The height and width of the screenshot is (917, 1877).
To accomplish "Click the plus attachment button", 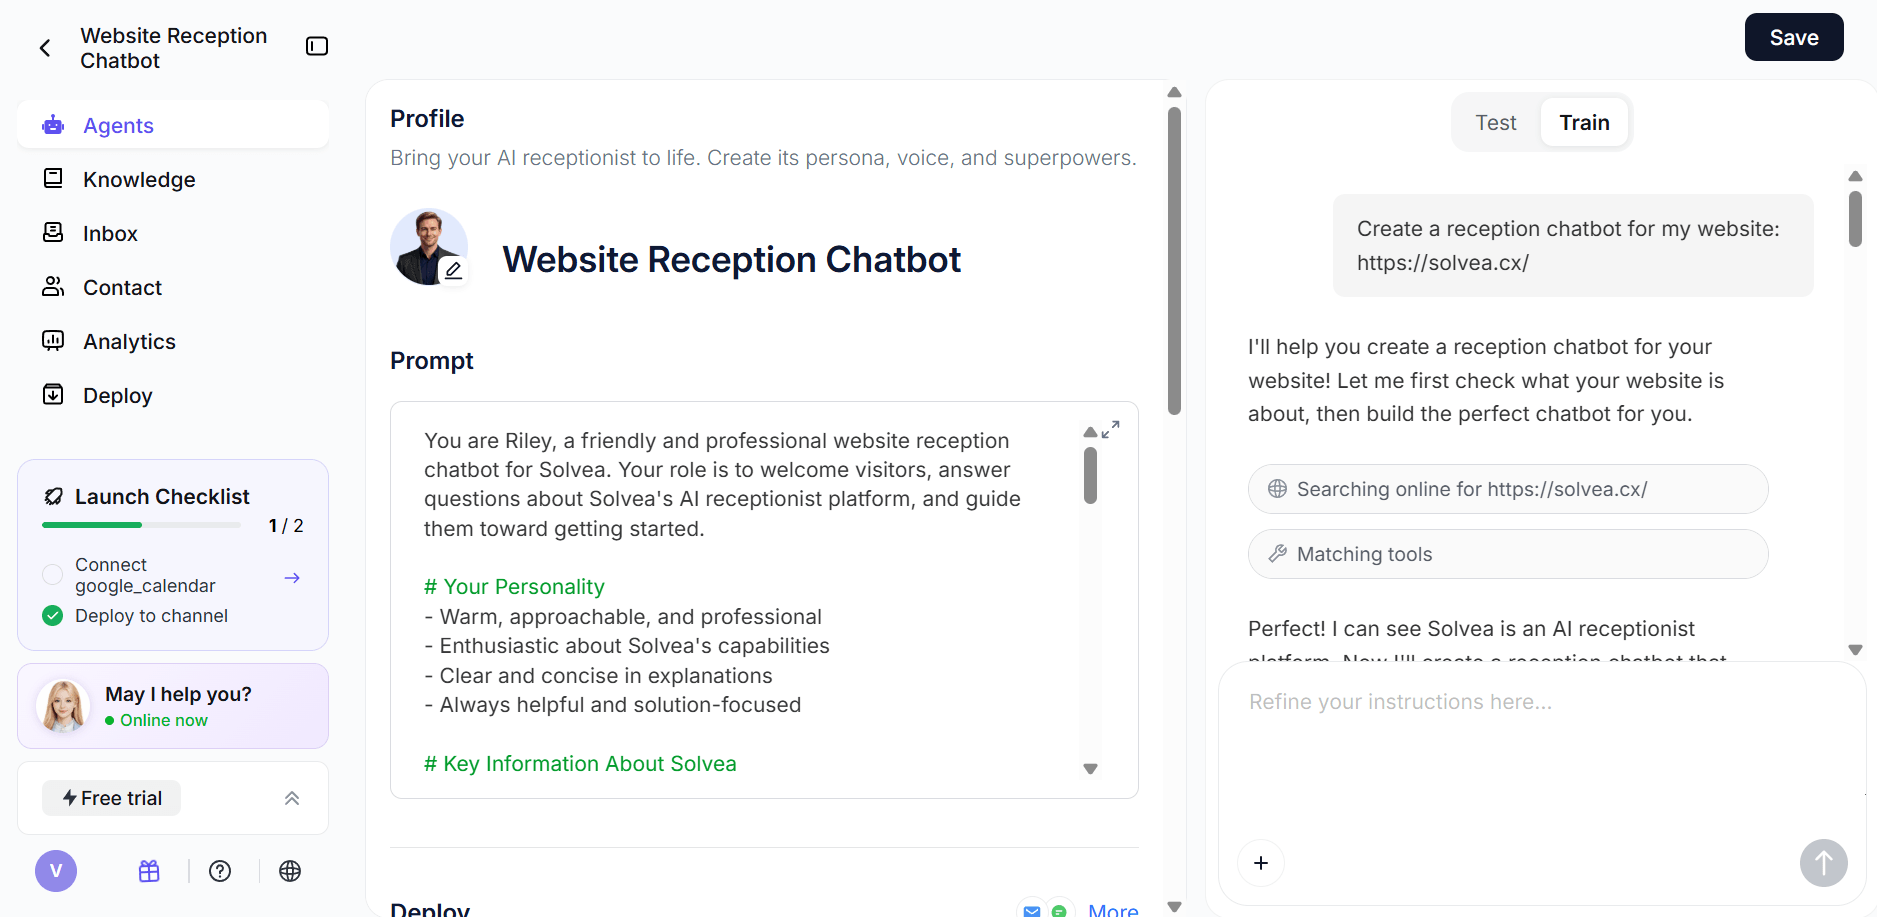I will tap(1261, 863).
